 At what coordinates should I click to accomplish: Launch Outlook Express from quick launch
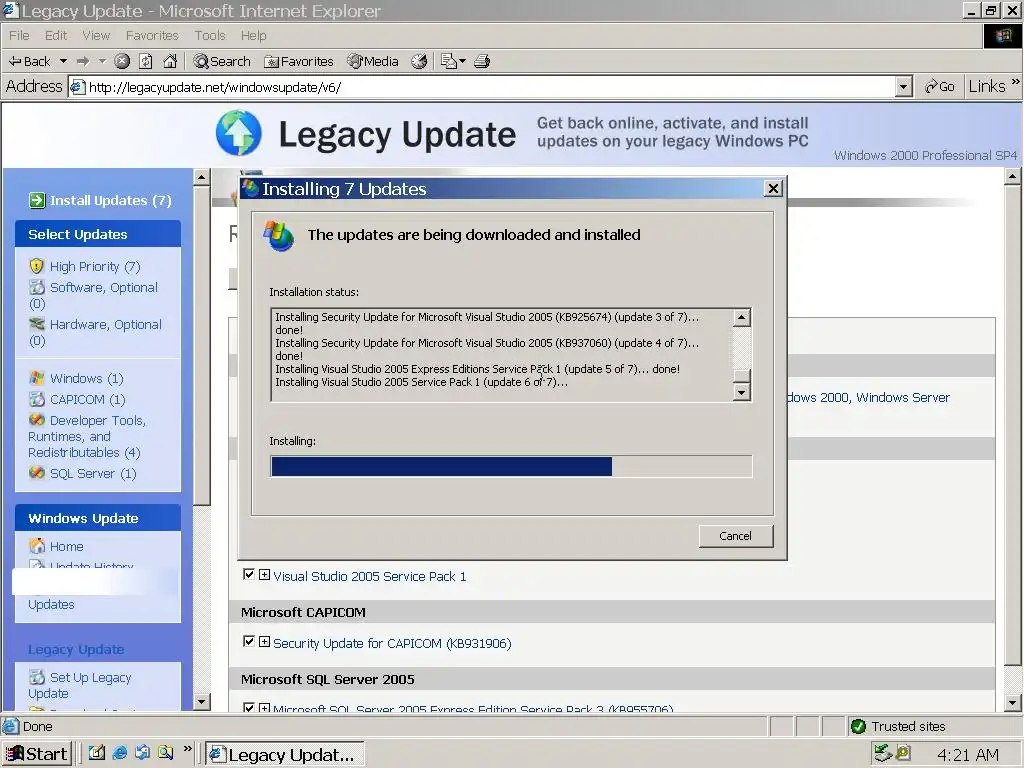click(x=142, y=753)
